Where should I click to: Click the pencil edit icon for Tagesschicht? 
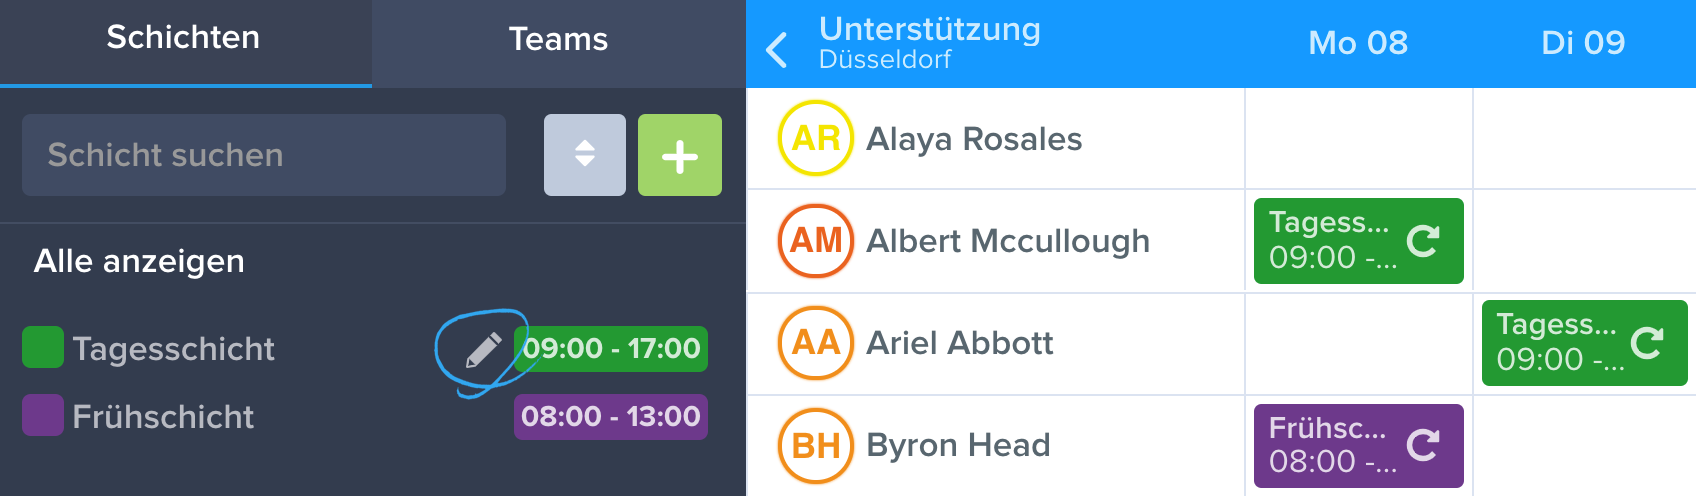tap(484, 350)
